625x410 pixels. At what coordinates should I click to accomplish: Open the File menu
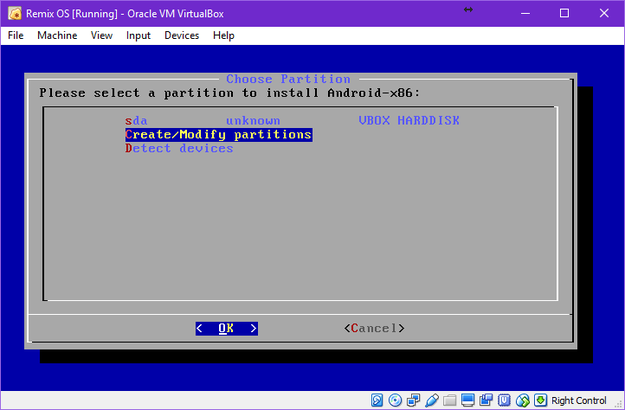pyautogui.click(x=16, y=35)
